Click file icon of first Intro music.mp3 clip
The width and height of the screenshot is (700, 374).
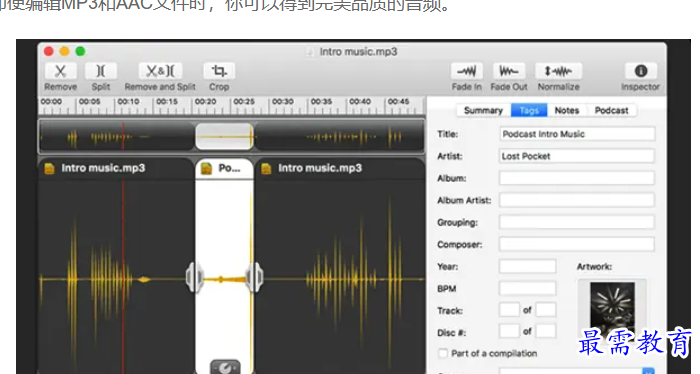point(49,168)
